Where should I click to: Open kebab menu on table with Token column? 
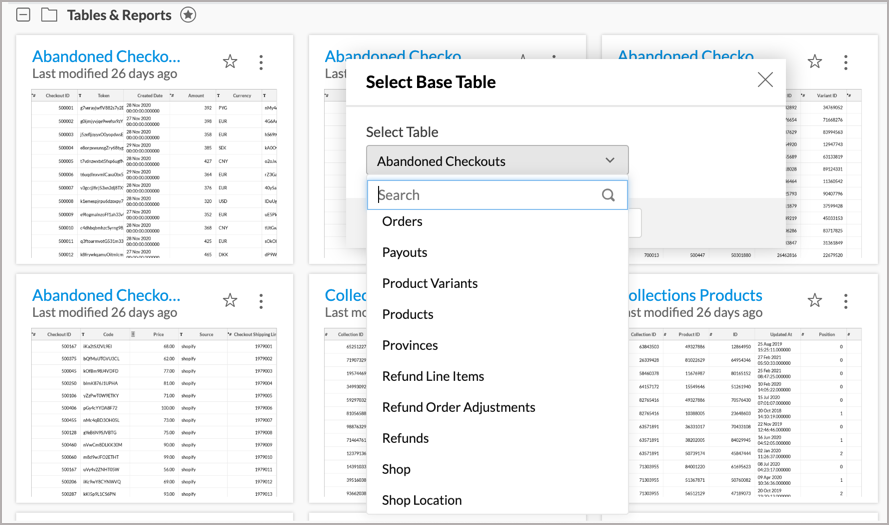pyautogui.click(x=261, y=62)
